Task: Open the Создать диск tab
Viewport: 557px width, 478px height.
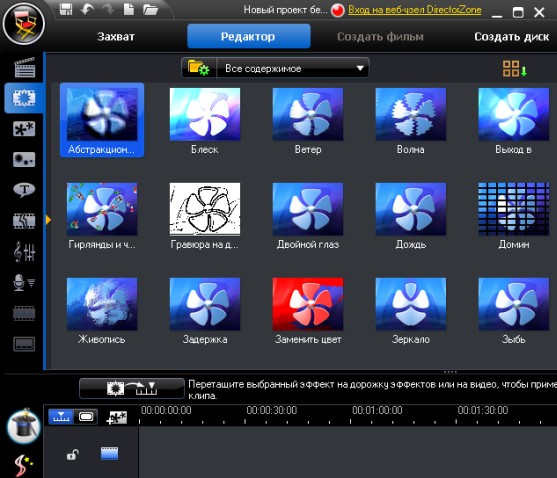Action: [512, 37]
